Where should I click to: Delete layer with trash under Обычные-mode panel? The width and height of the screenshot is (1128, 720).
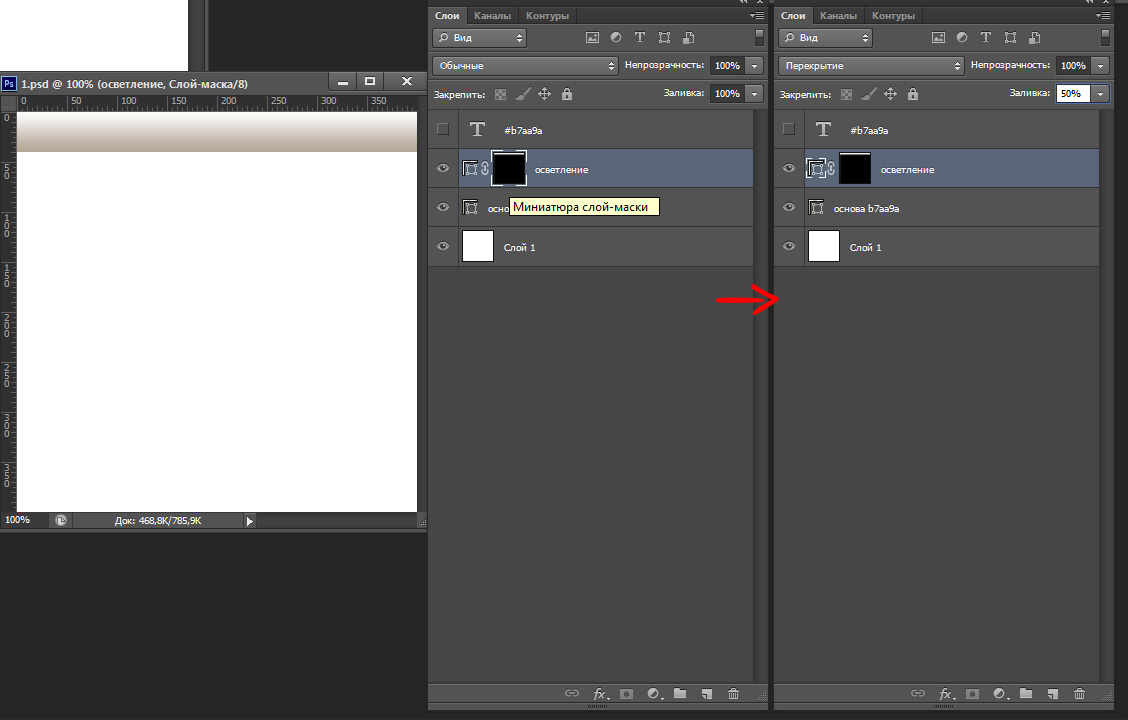(x=733, y=693)
